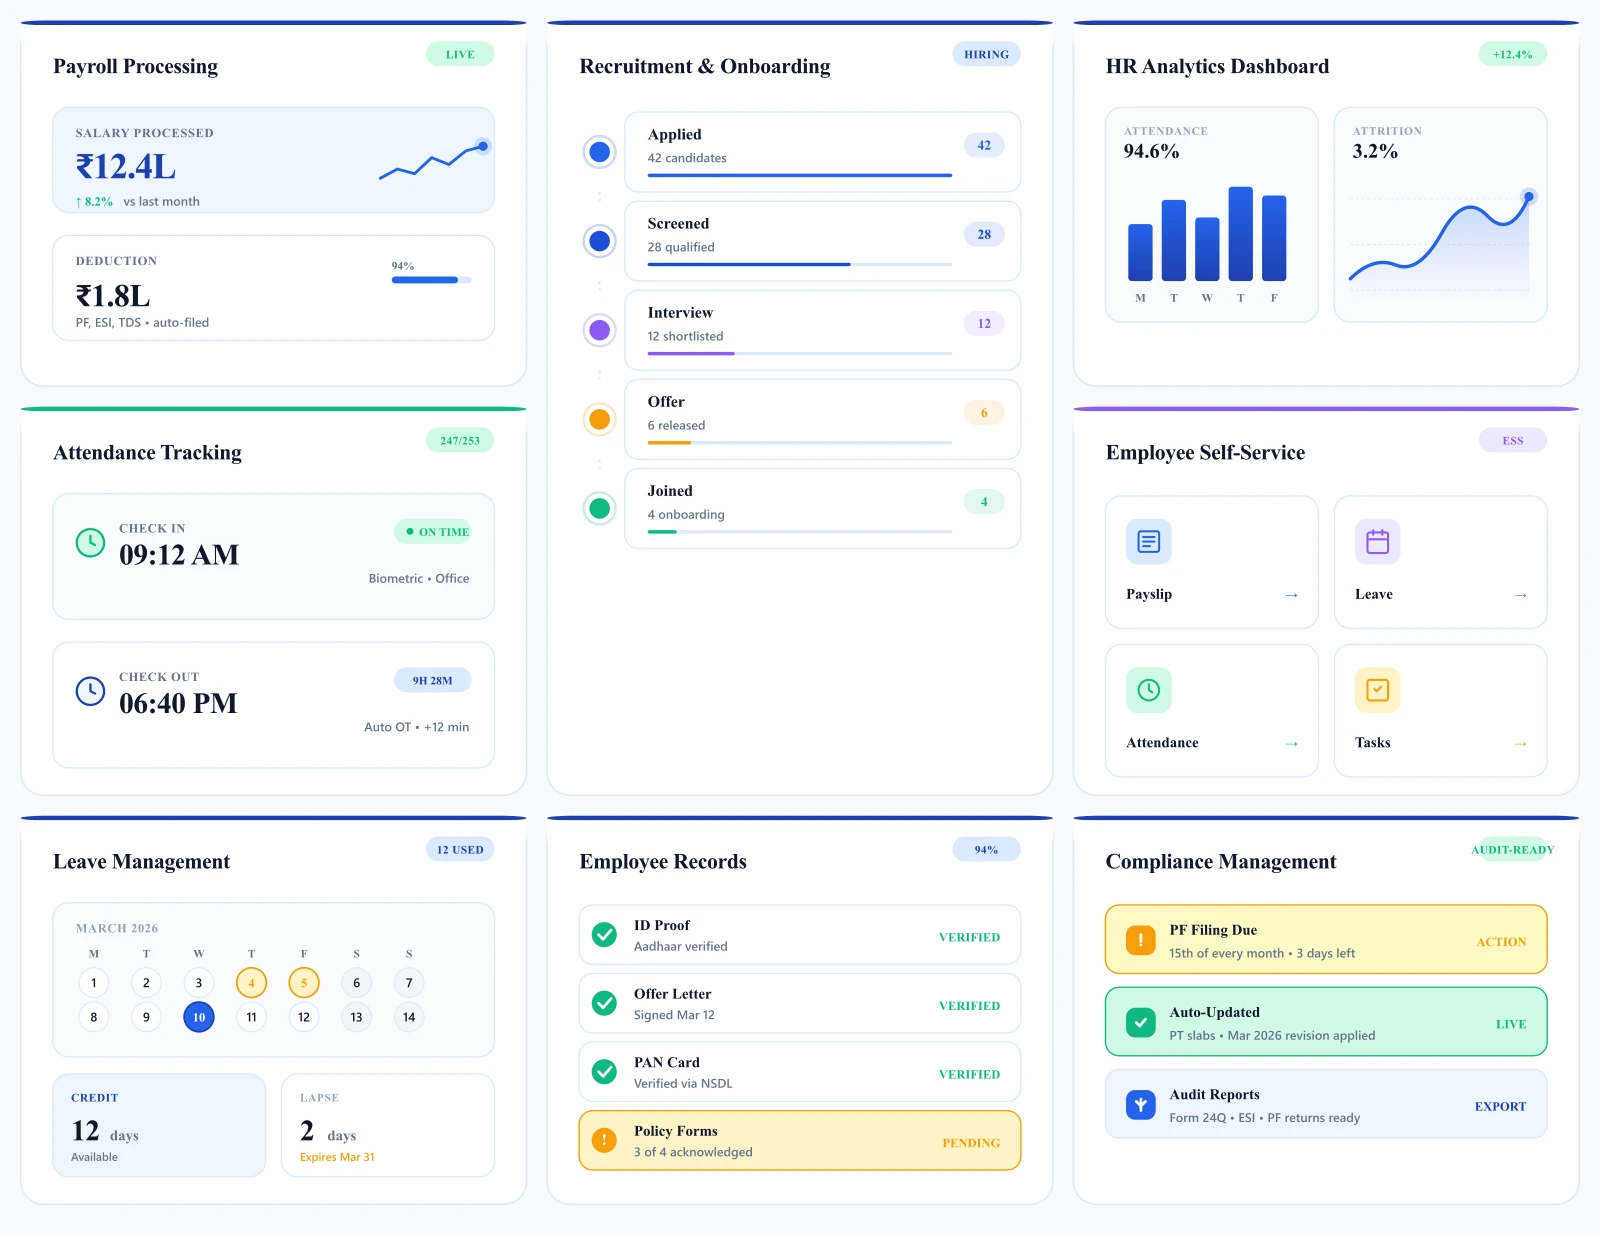This screenshot has width=1600, height=1234.
Task: Click the ON TIME status pill
Action: [433, 531]
